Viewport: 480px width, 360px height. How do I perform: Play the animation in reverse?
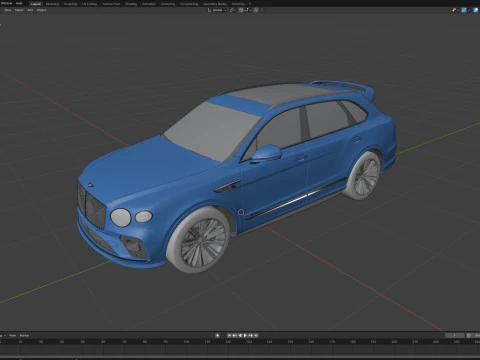click(240, 335)
